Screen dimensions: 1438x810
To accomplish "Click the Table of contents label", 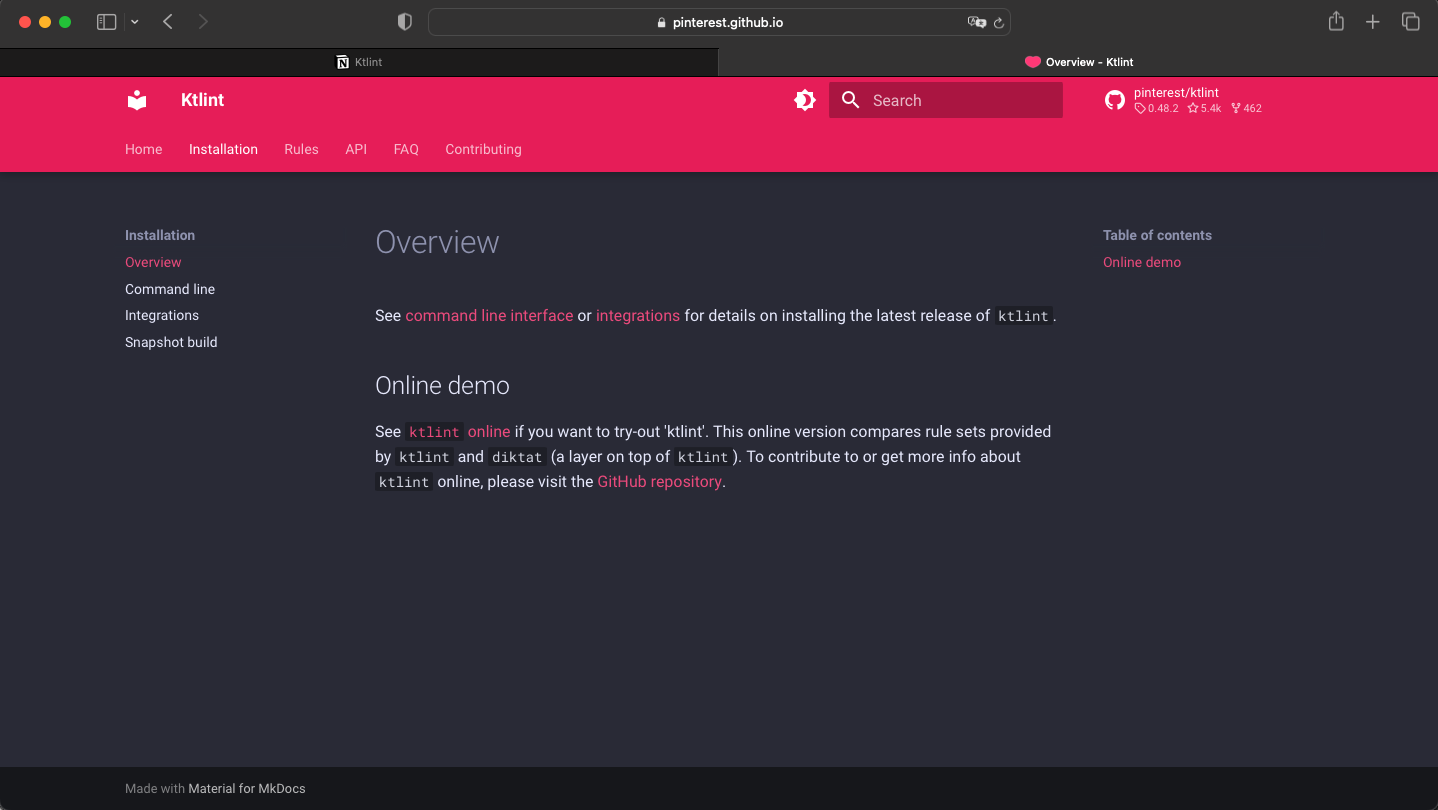I will point(1157,235).
